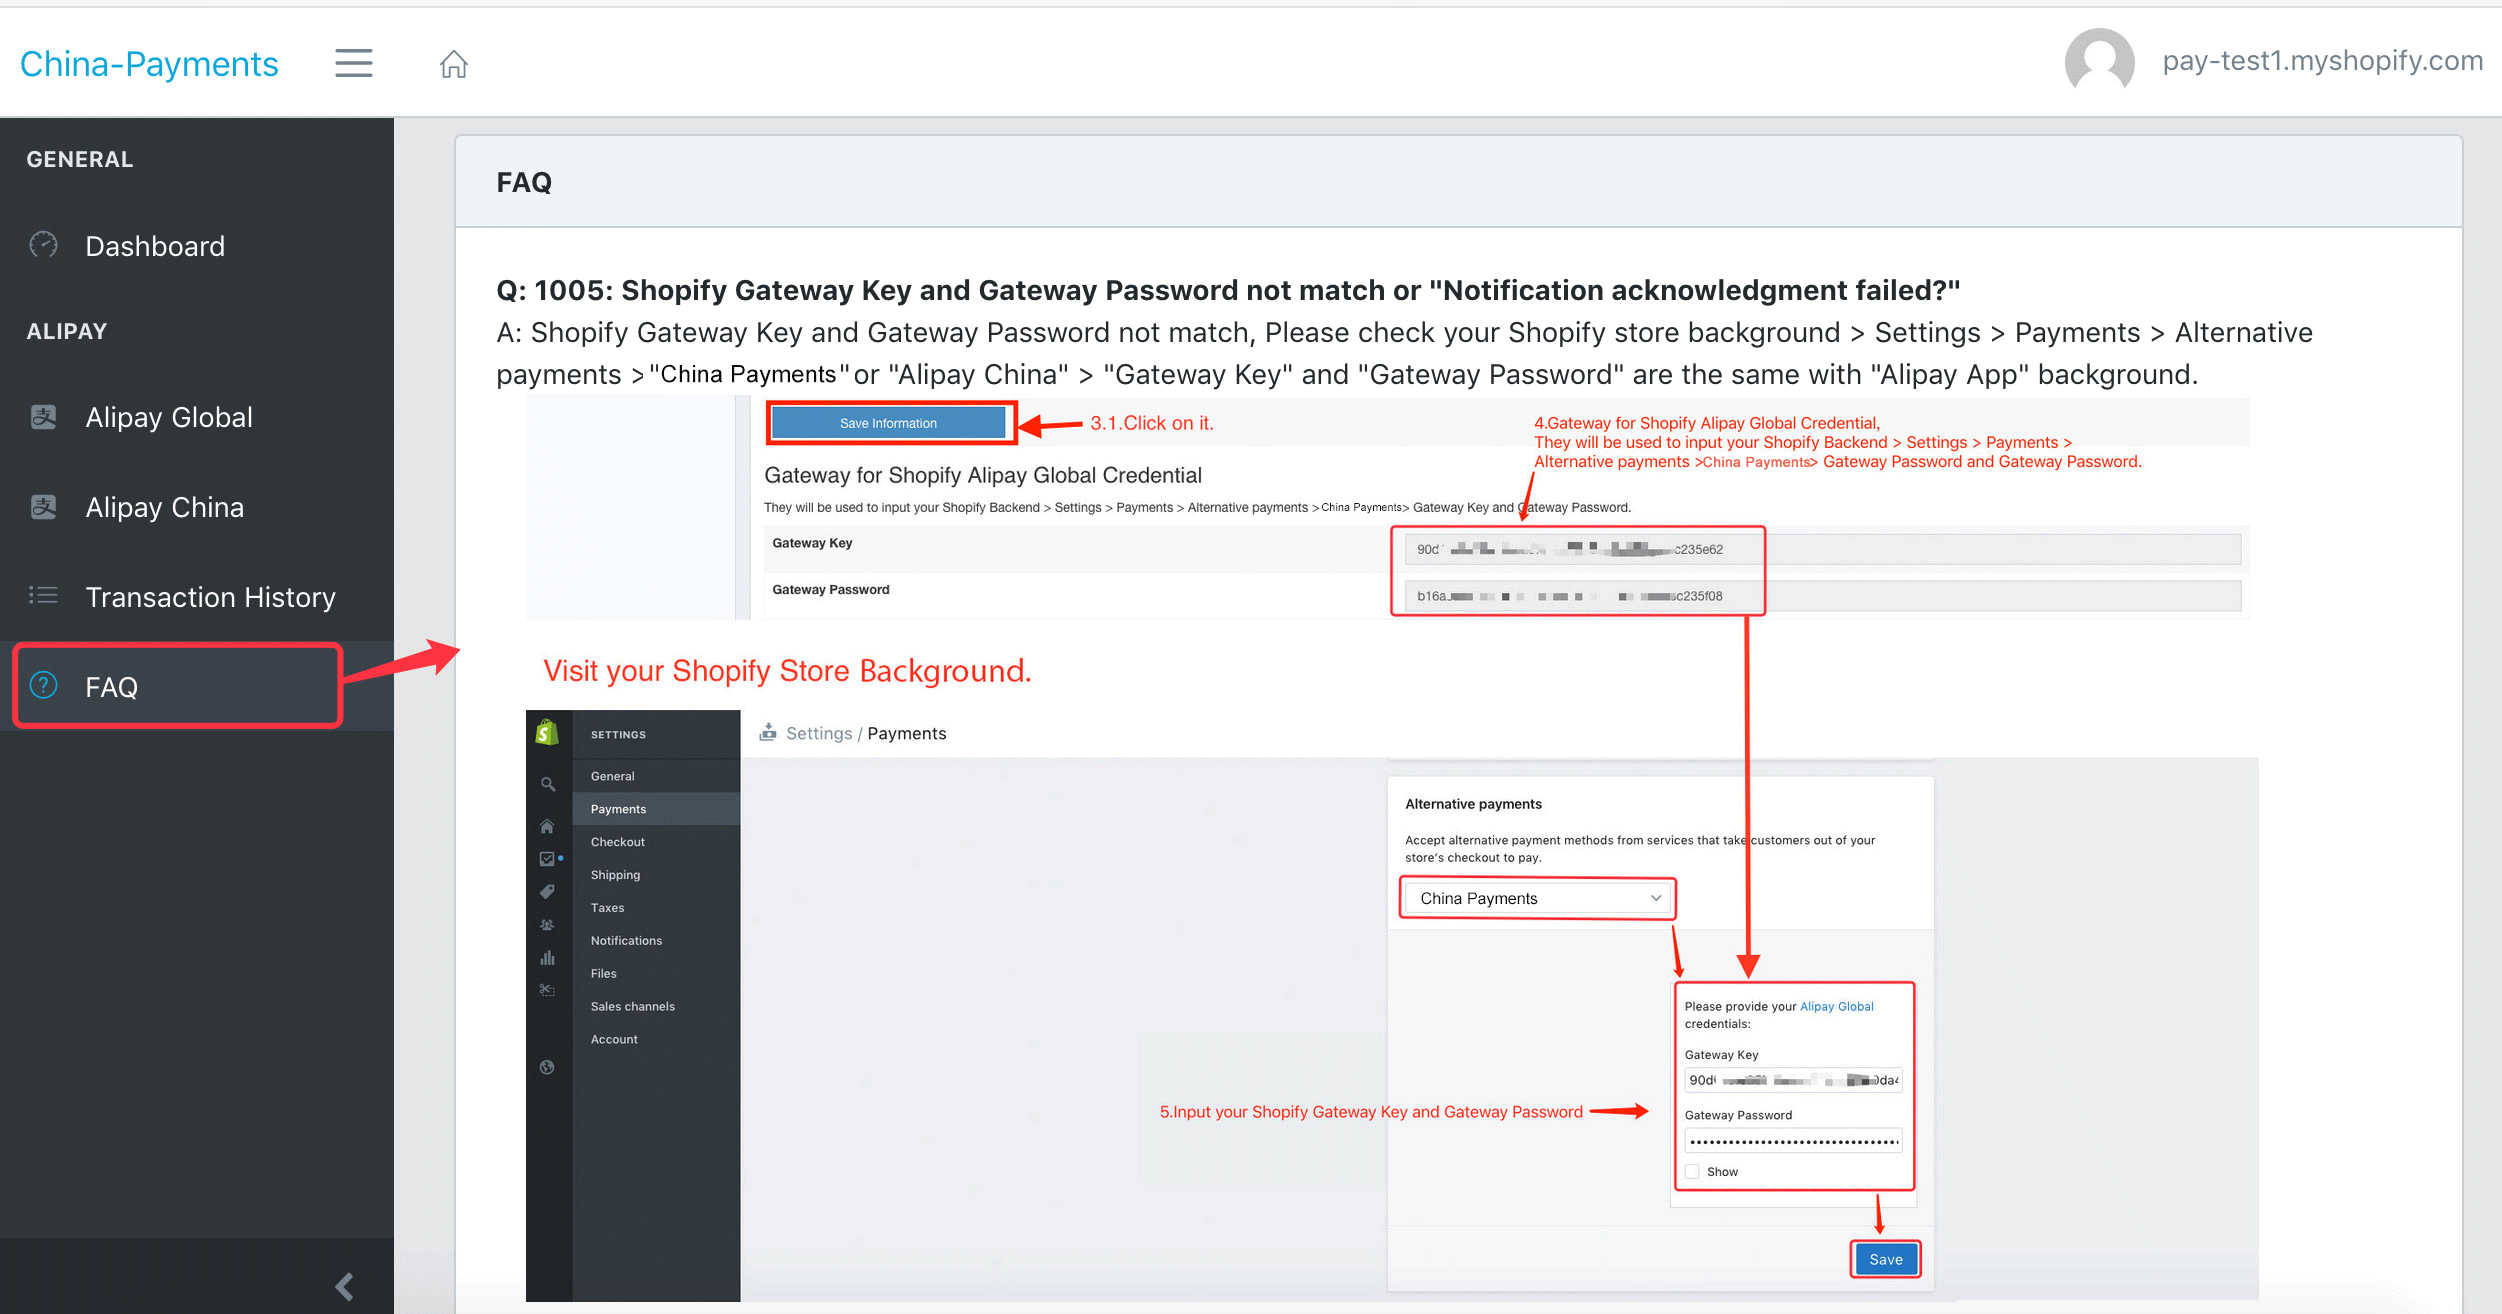Screen dimensions: 2502x1314
Task: Select the Alipay China menu item
Action: click(x=165, y=508)
